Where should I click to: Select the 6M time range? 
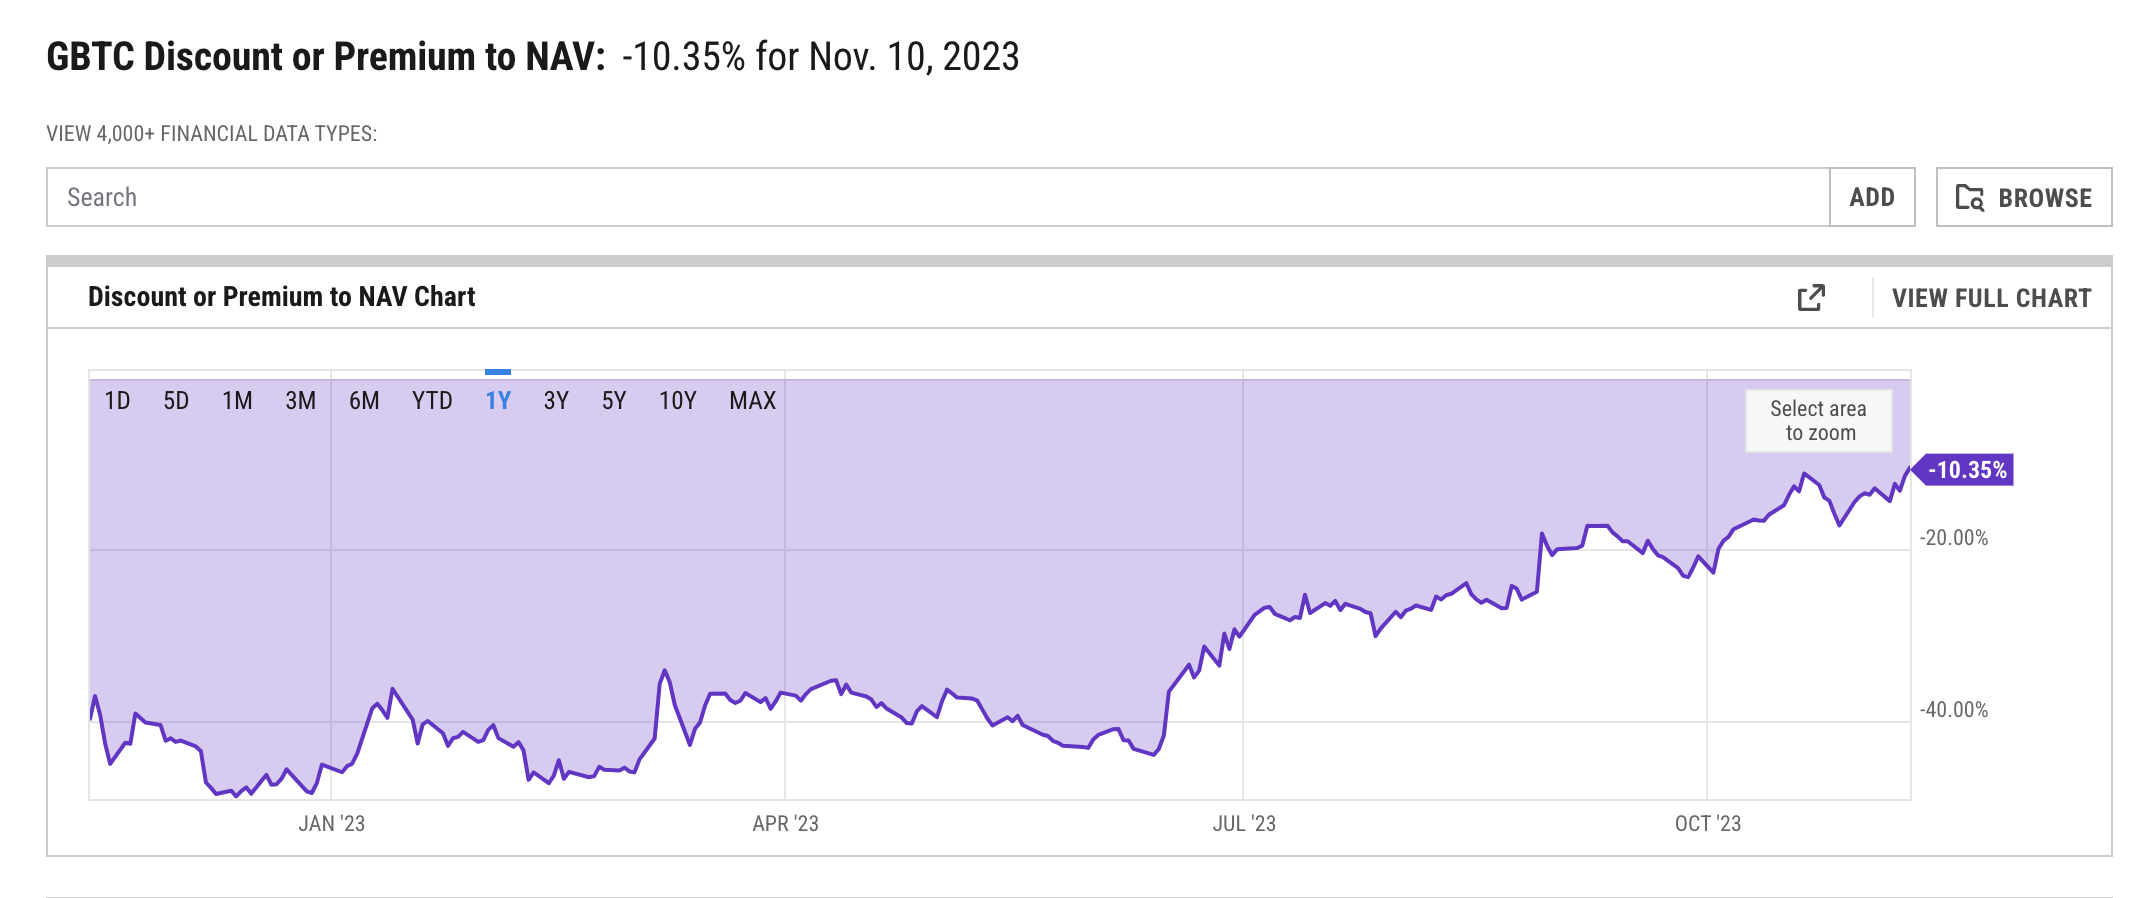pyautogui.click(x=365, y=400)
